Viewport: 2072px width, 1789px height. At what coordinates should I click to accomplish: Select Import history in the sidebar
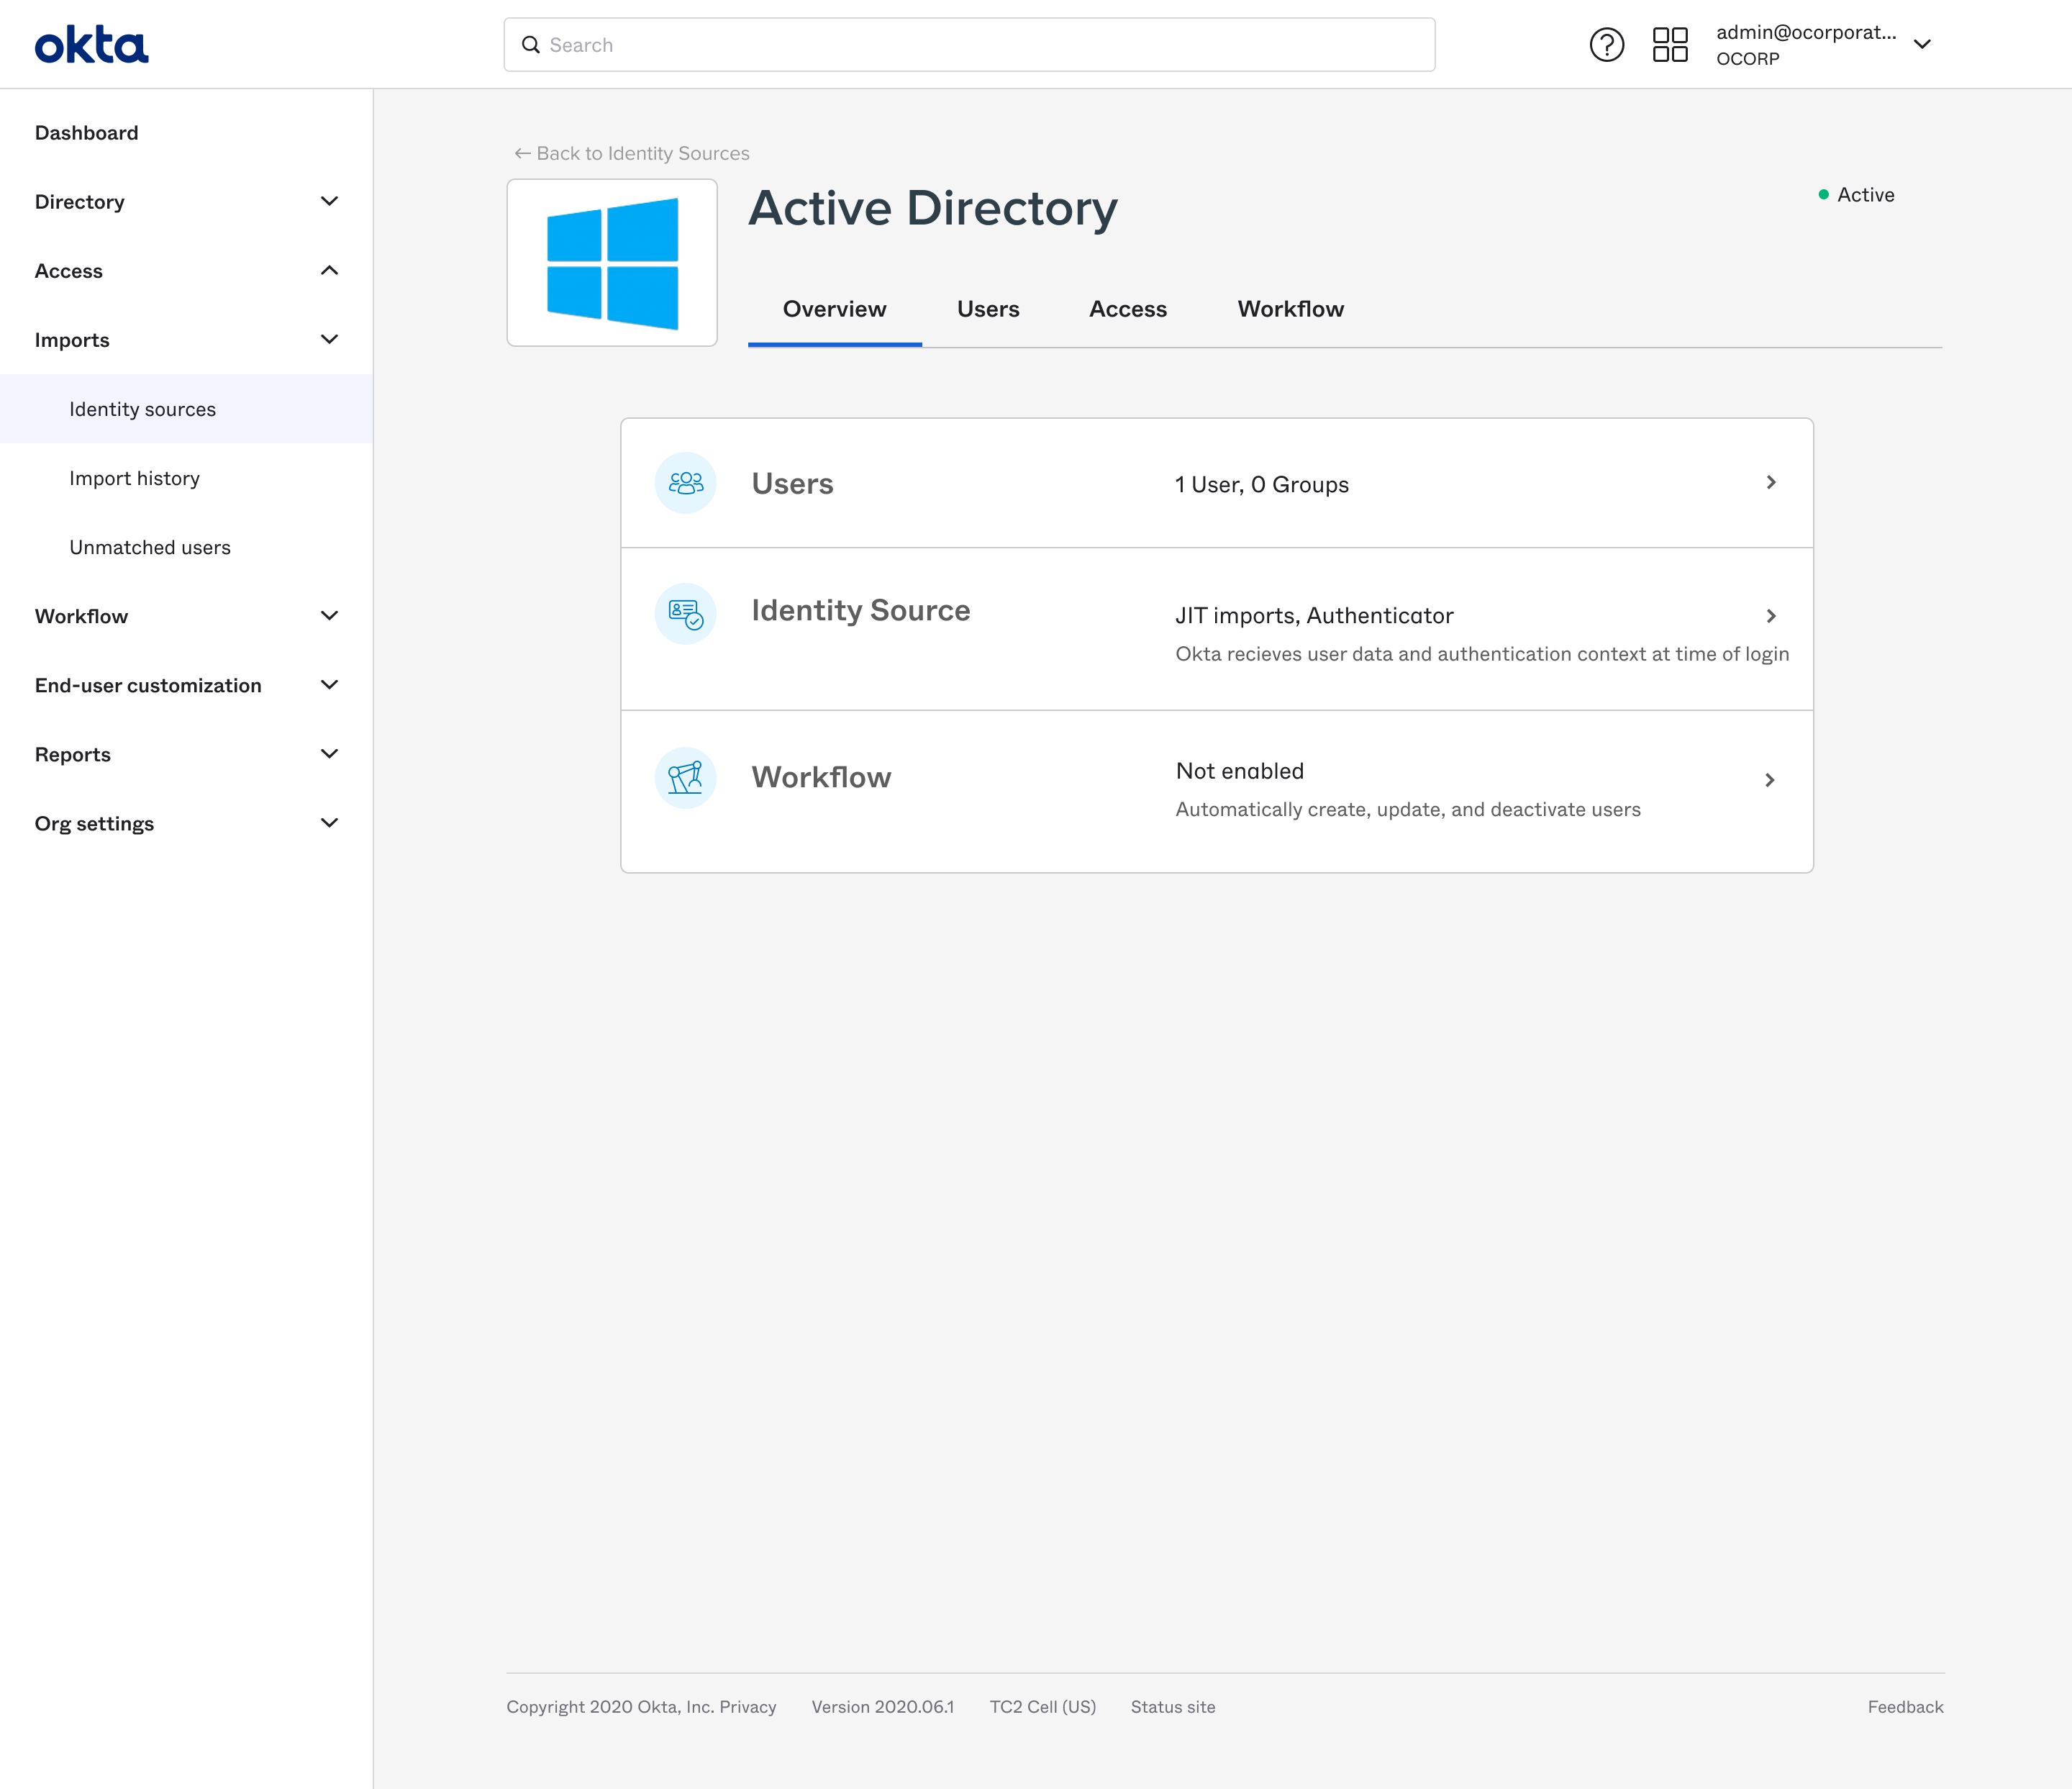coord(134,478)
